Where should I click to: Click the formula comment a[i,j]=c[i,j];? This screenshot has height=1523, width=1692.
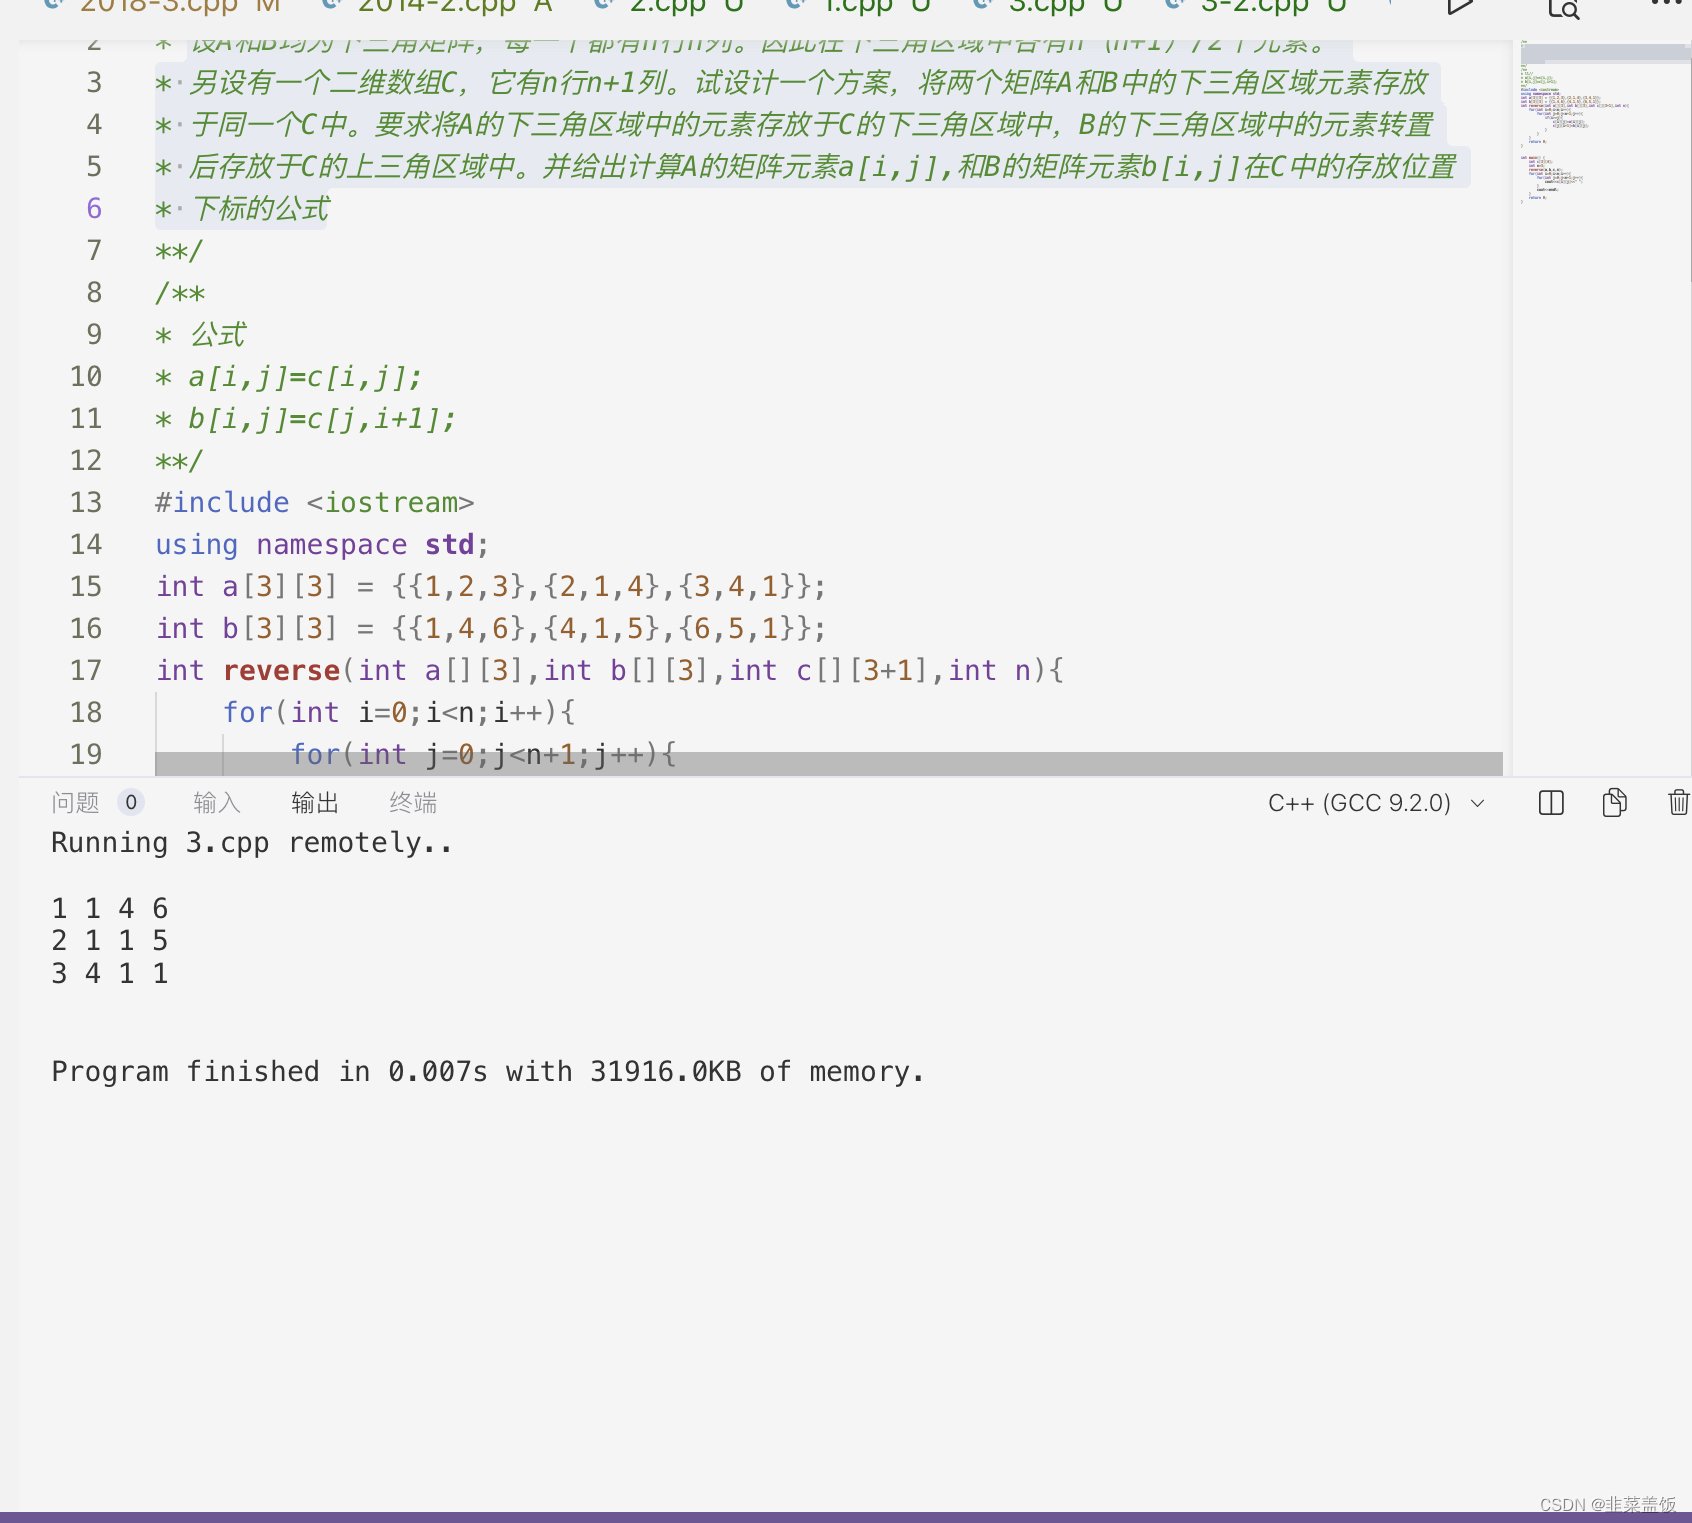(289, 377)
